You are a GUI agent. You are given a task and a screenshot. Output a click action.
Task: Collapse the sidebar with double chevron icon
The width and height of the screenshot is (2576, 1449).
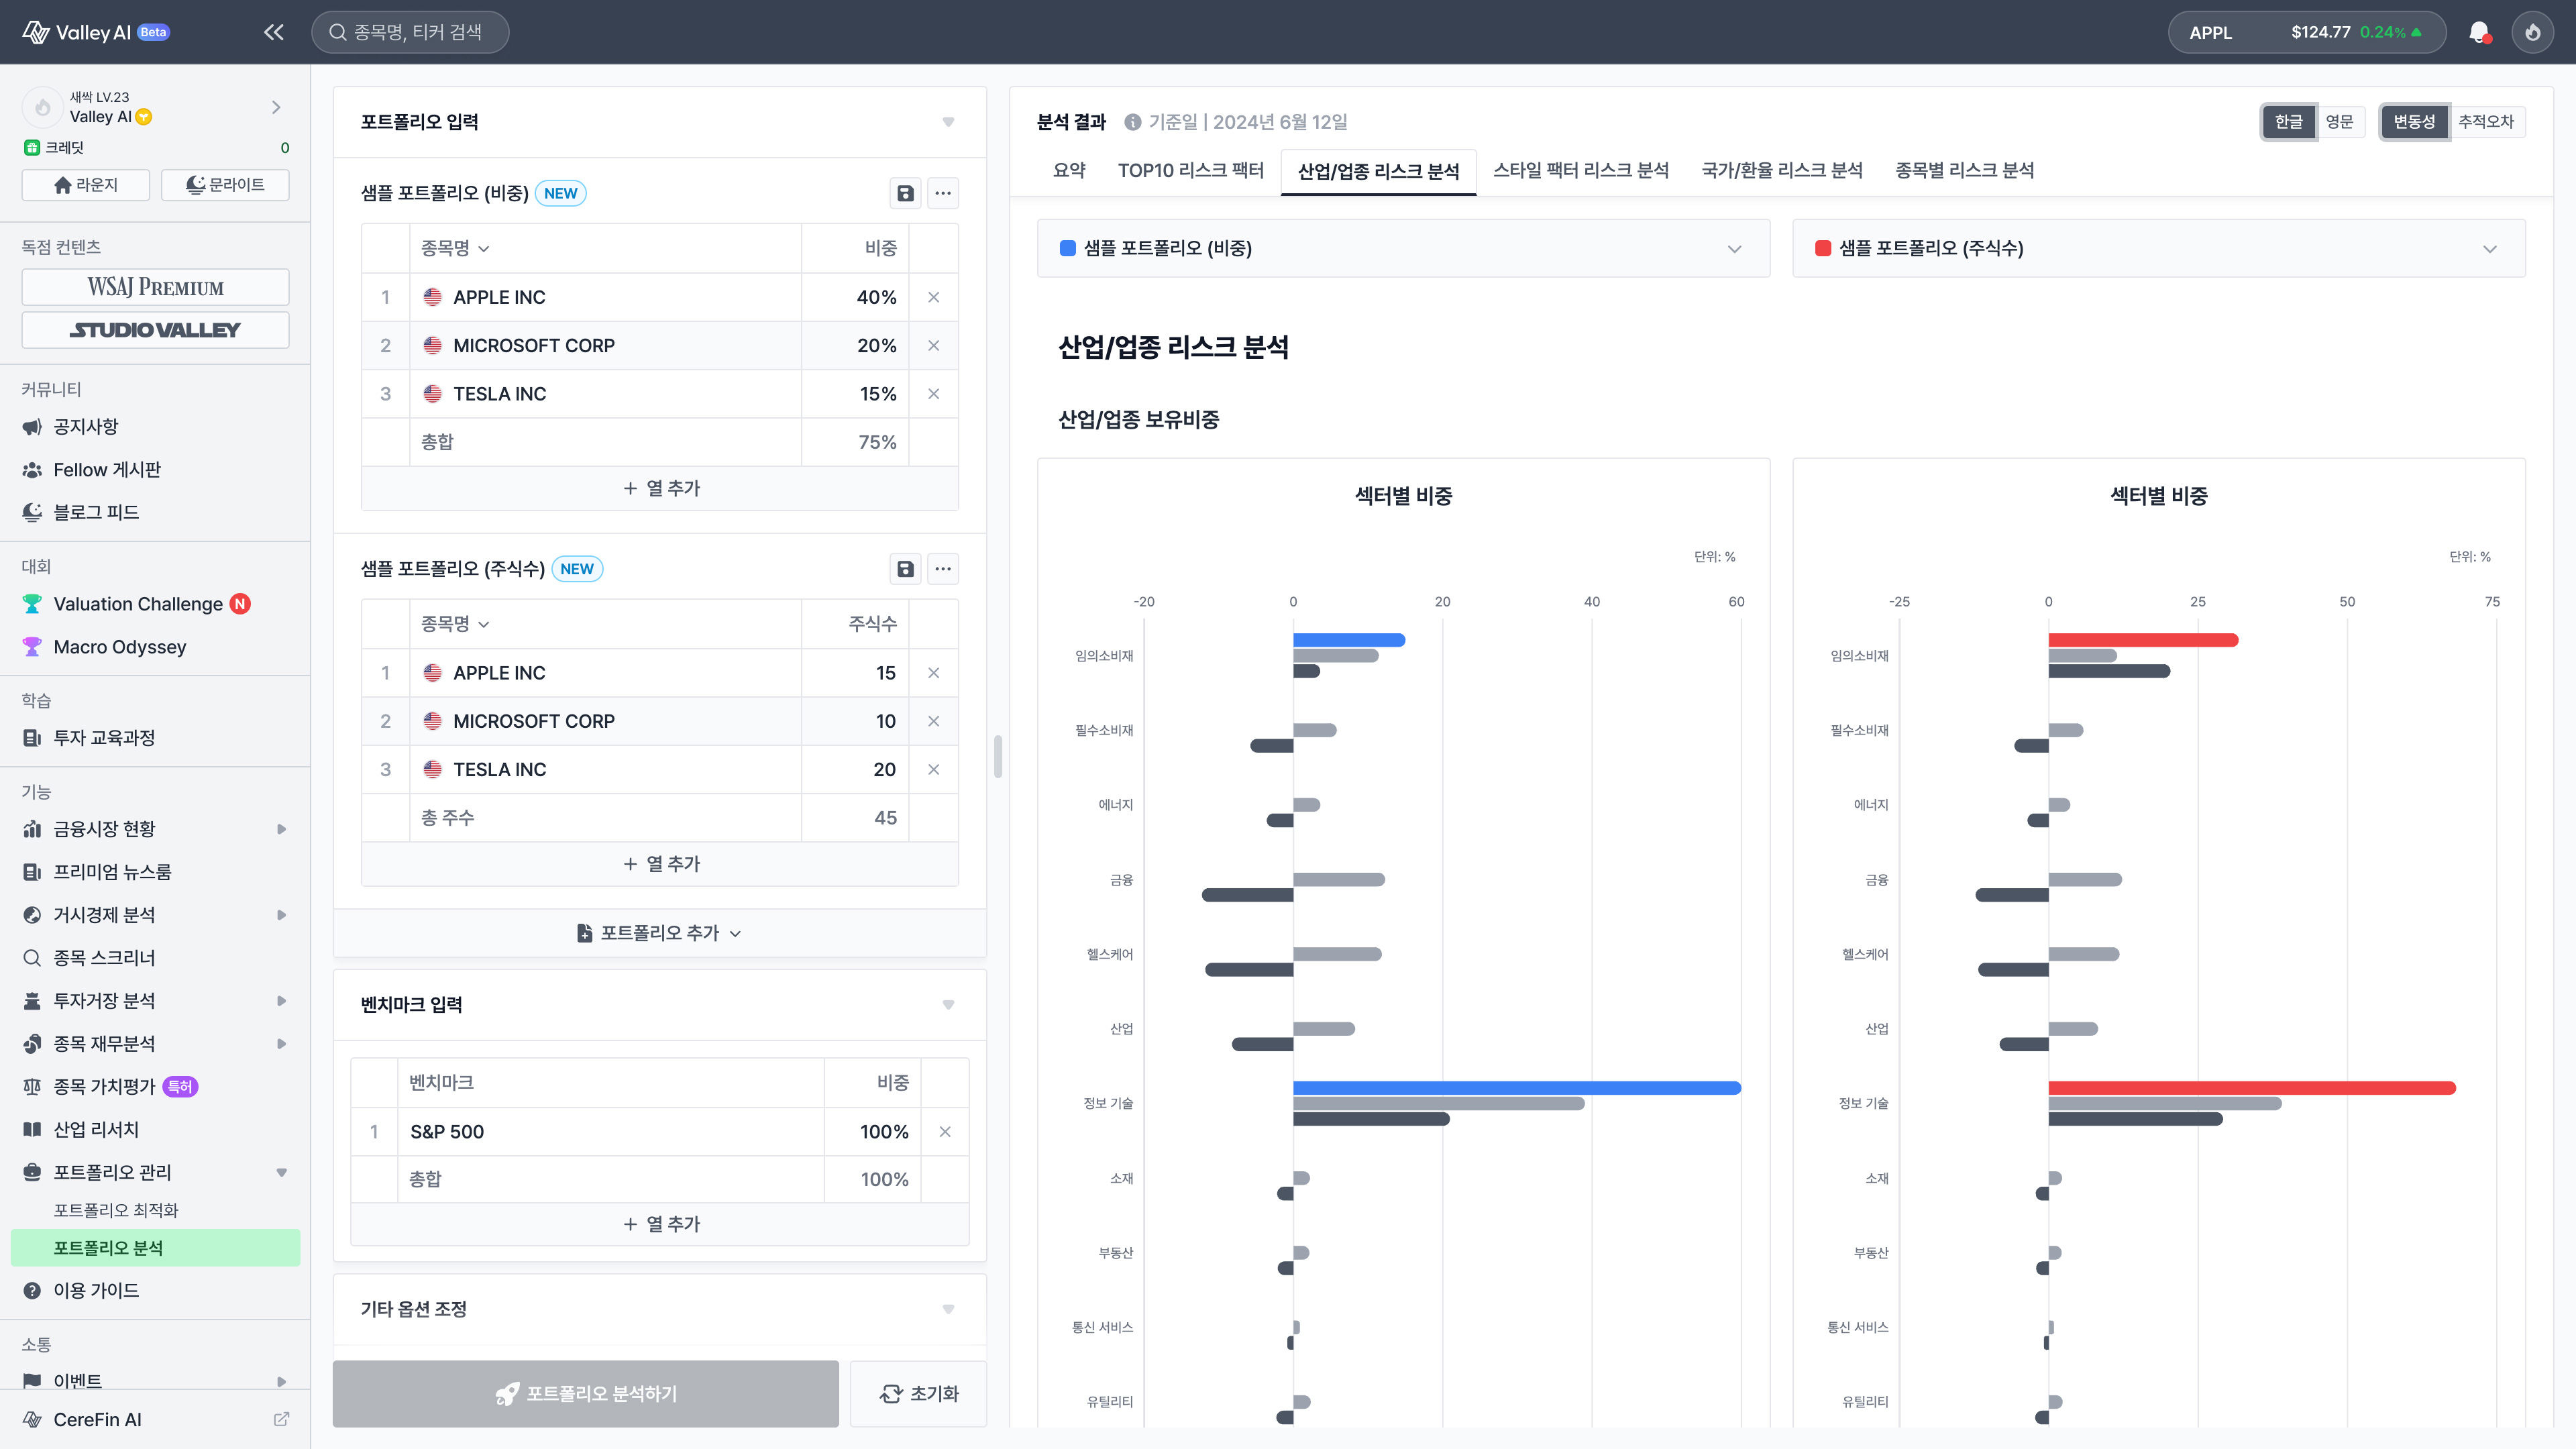[x=273, y=32]
